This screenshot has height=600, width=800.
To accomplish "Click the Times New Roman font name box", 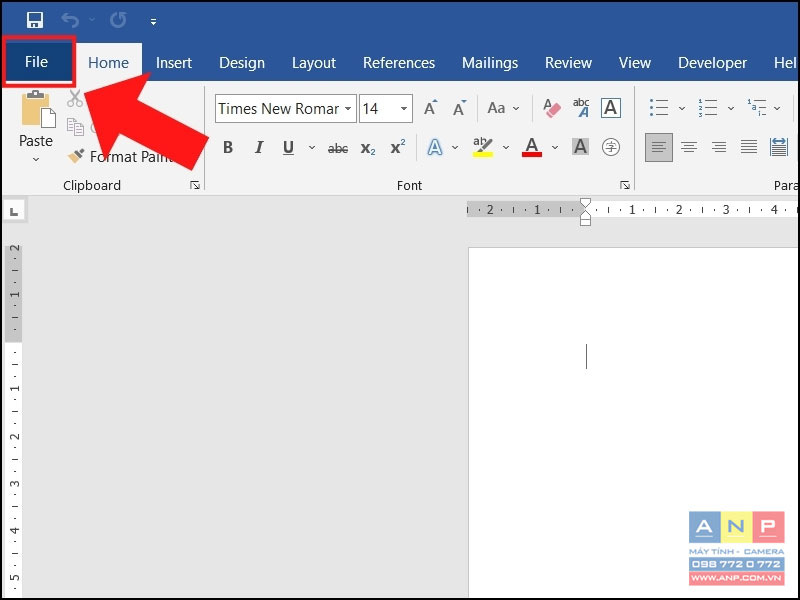I will click(279, 109).
